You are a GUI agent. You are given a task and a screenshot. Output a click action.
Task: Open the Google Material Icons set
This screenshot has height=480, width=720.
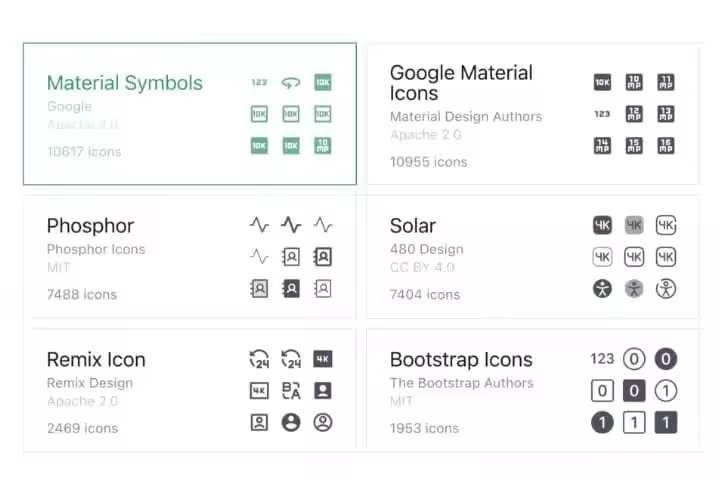461,83
